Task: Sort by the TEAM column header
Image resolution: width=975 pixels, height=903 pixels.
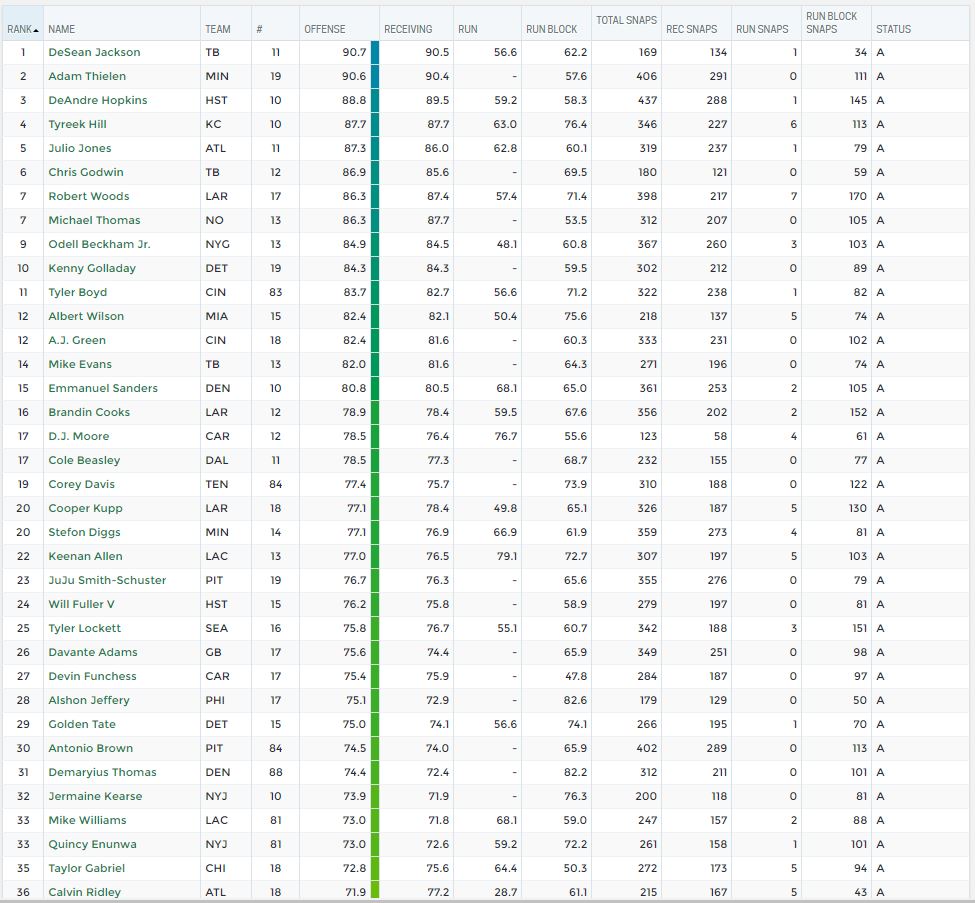Action: pos(217,30)
